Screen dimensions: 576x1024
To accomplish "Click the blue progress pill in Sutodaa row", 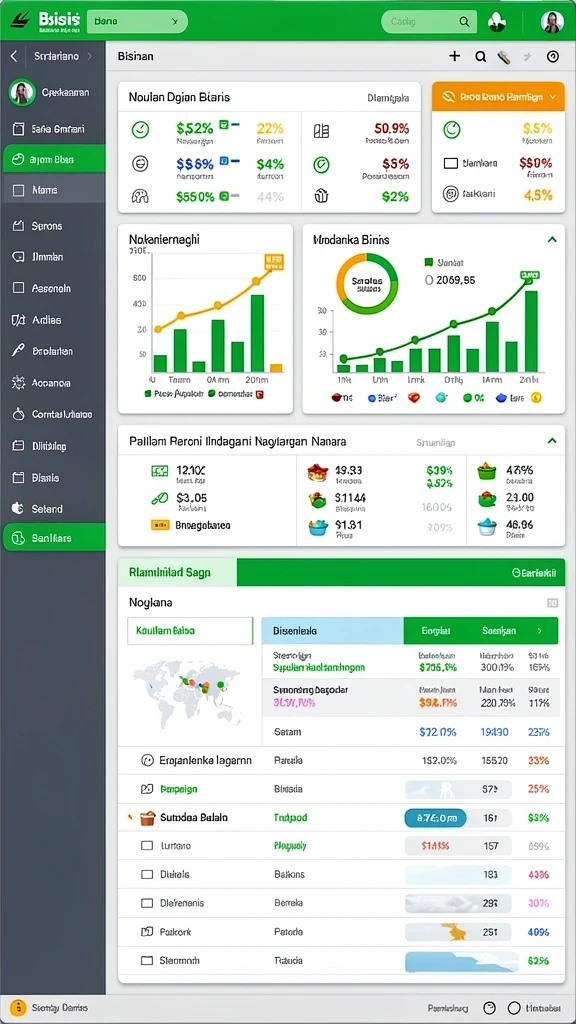I will pyautogui.click(x=436, y=818).
